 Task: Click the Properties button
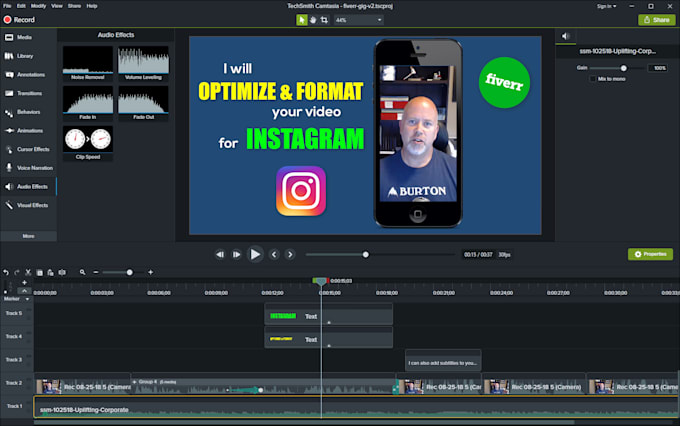pos(650,254)
